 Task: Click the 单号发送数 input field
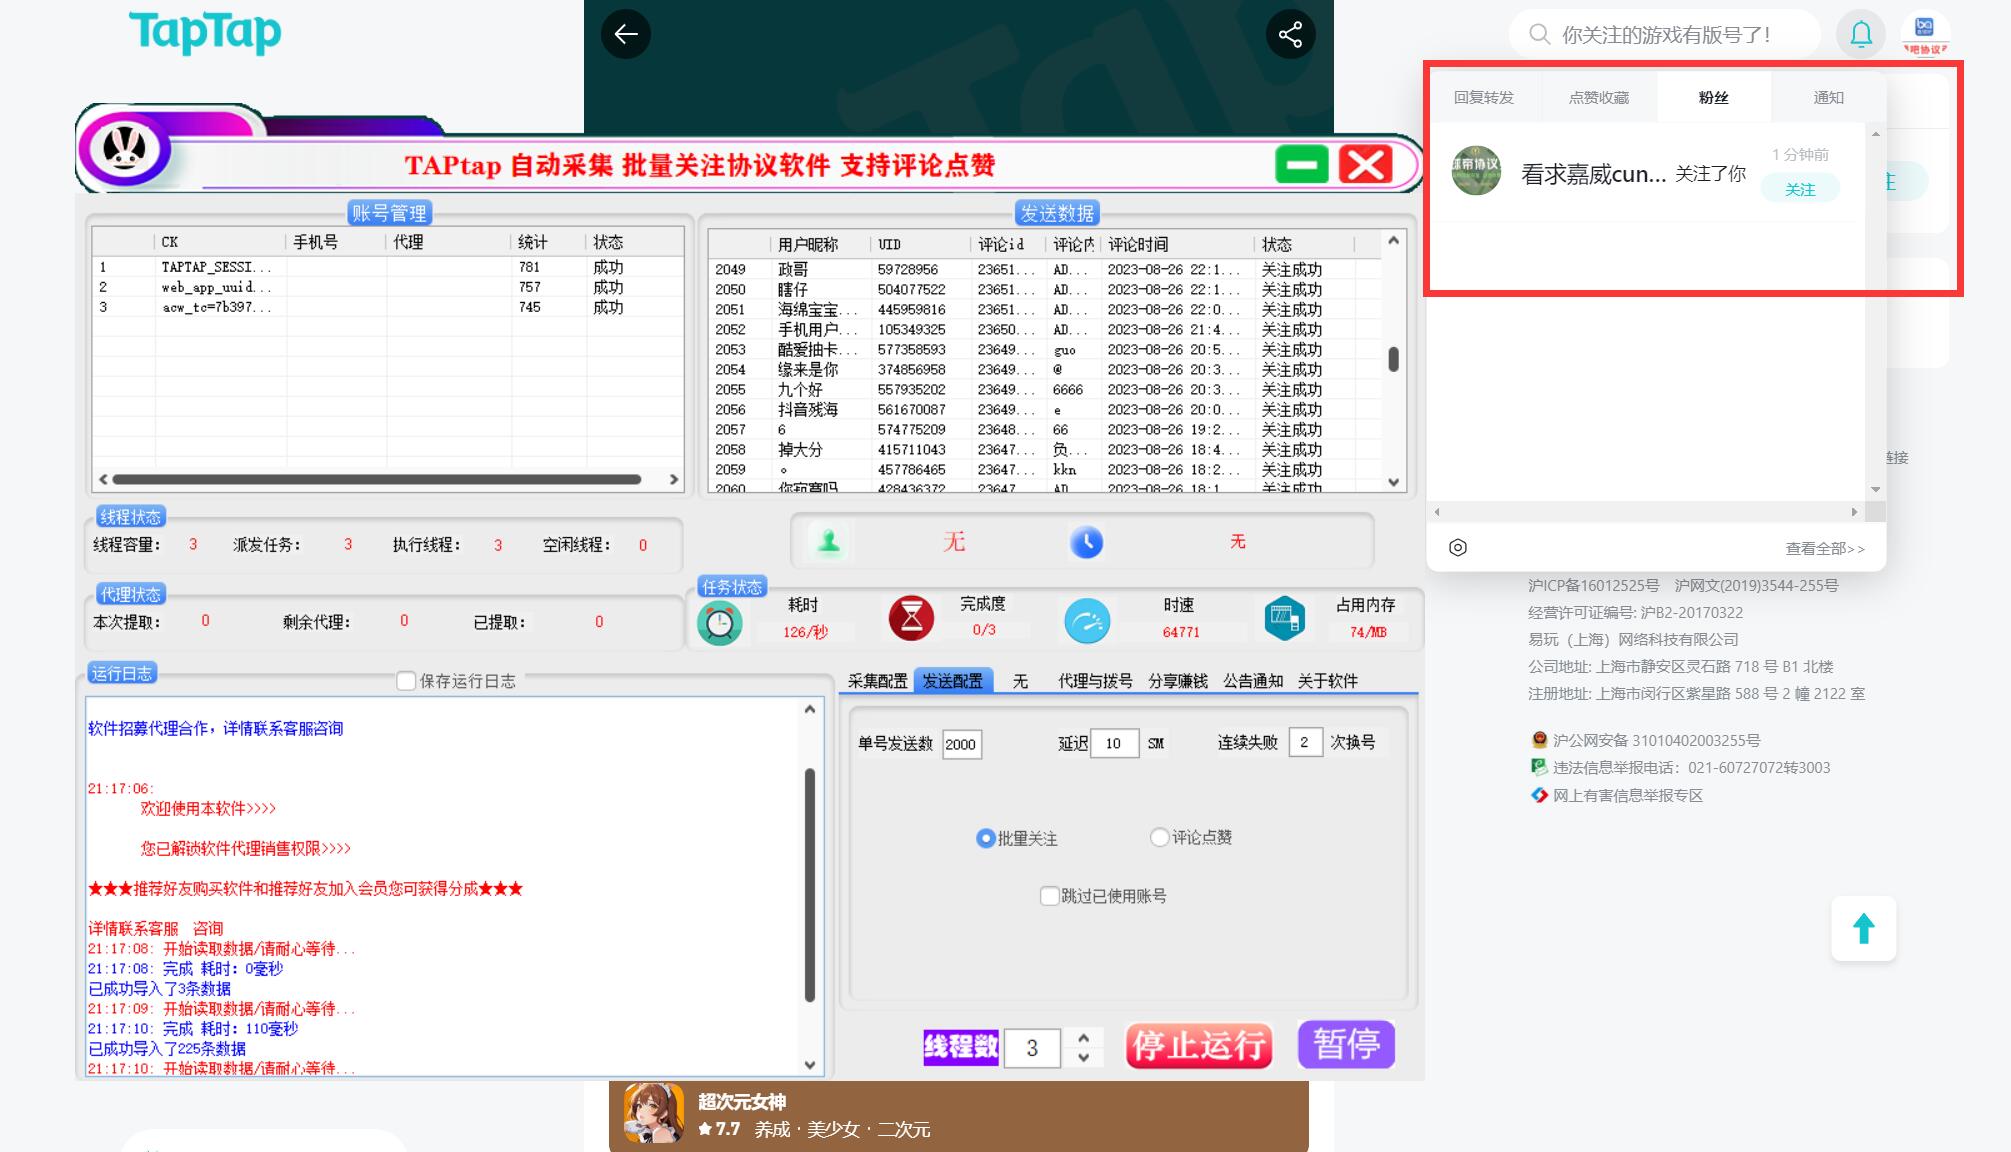point(961,744)
